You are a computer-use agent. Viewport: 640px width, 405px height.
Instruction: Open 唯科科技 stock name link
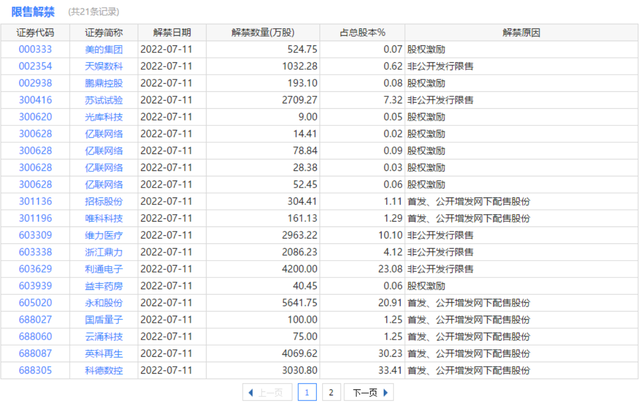coord(104,218)
